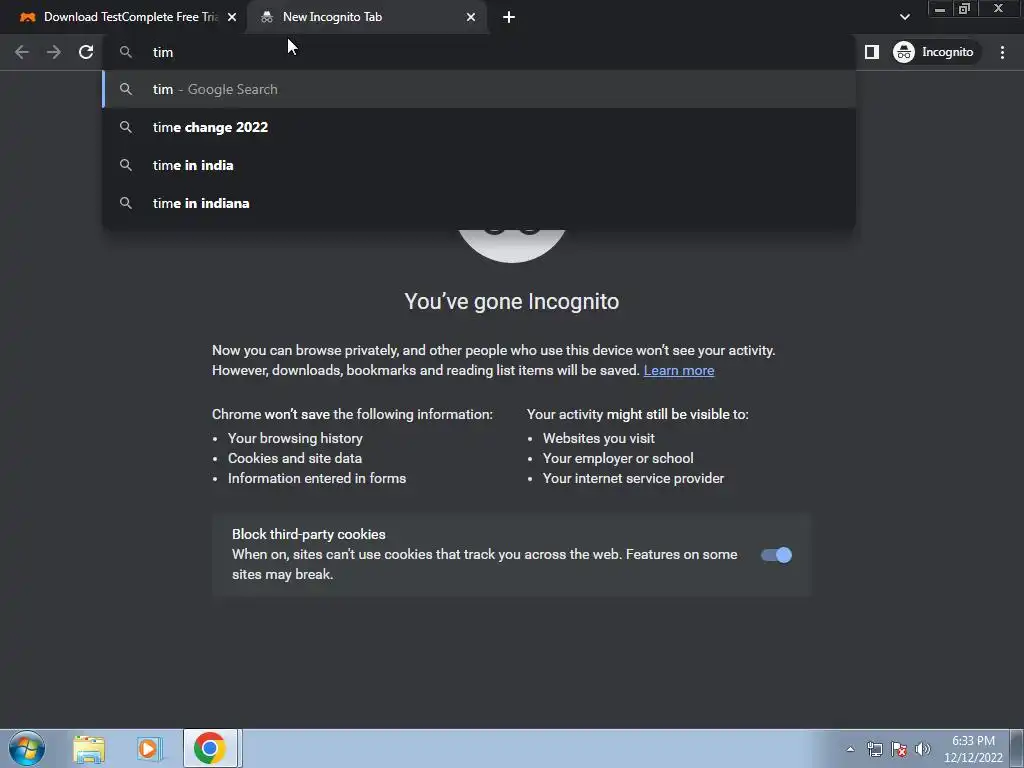
Task: Open Windows Explorer from taskbar
Action: click(89, 749)
